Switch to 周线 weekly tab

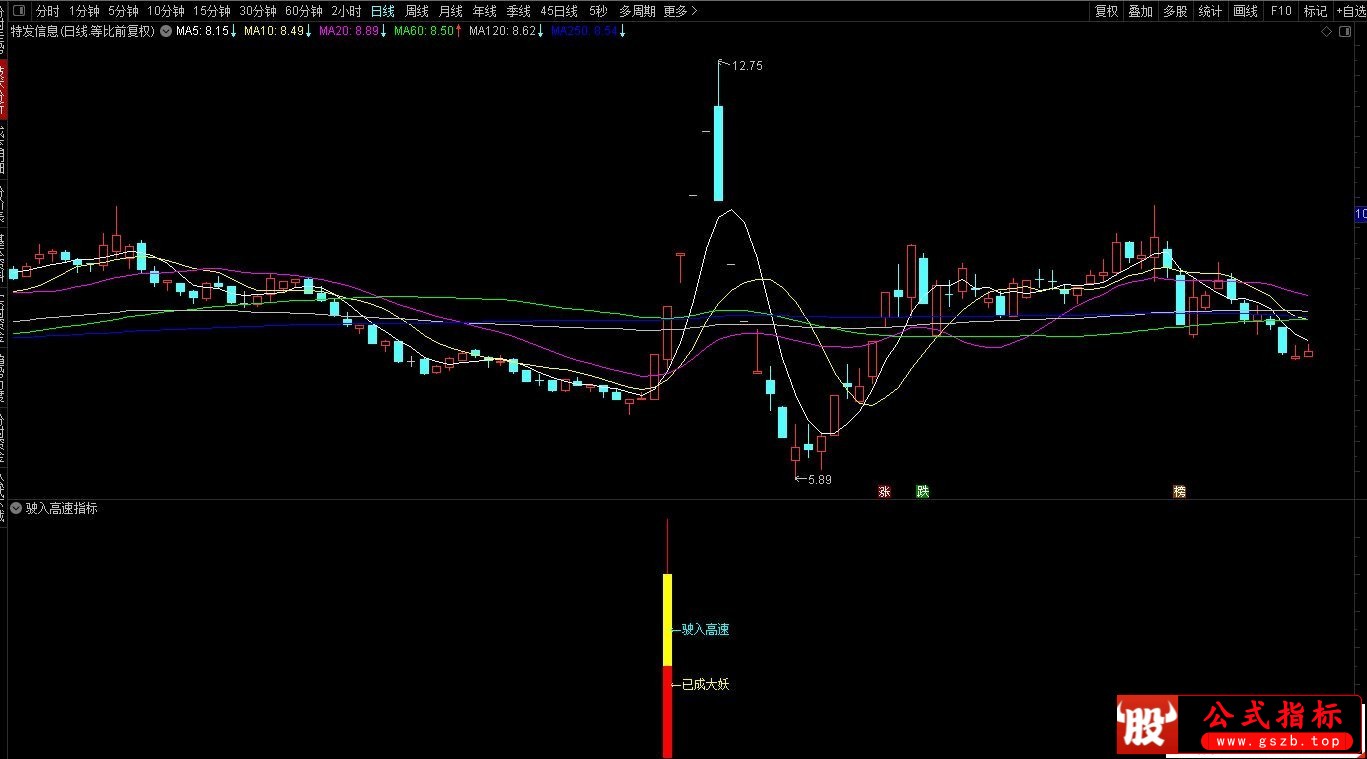tap(417, 11)
